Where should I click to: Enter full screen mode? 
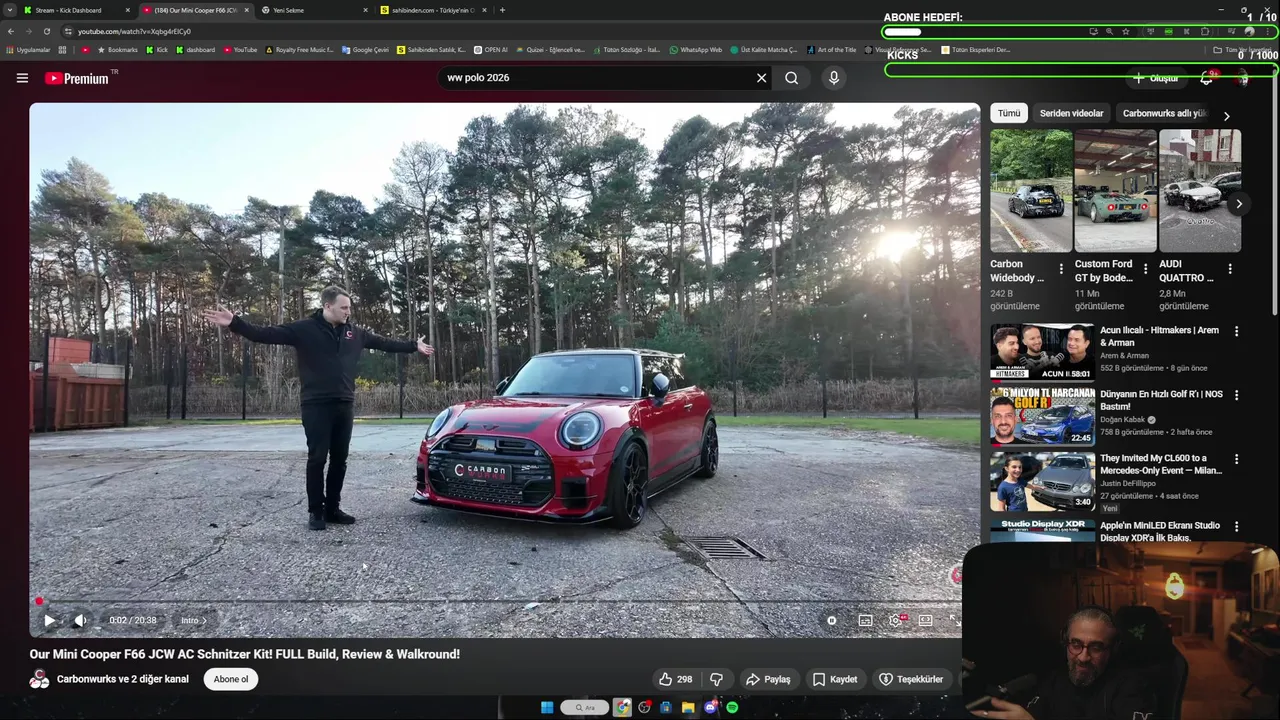955,620
